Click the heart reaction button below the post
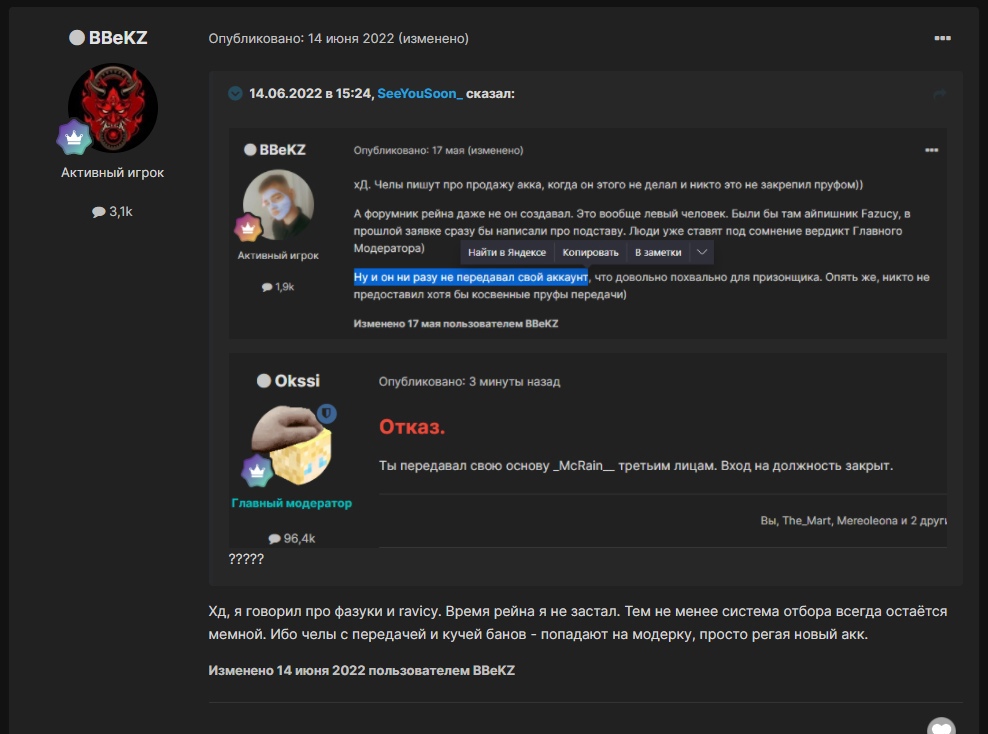The height and width of the screenshot is (734, 988). [940, 728]
